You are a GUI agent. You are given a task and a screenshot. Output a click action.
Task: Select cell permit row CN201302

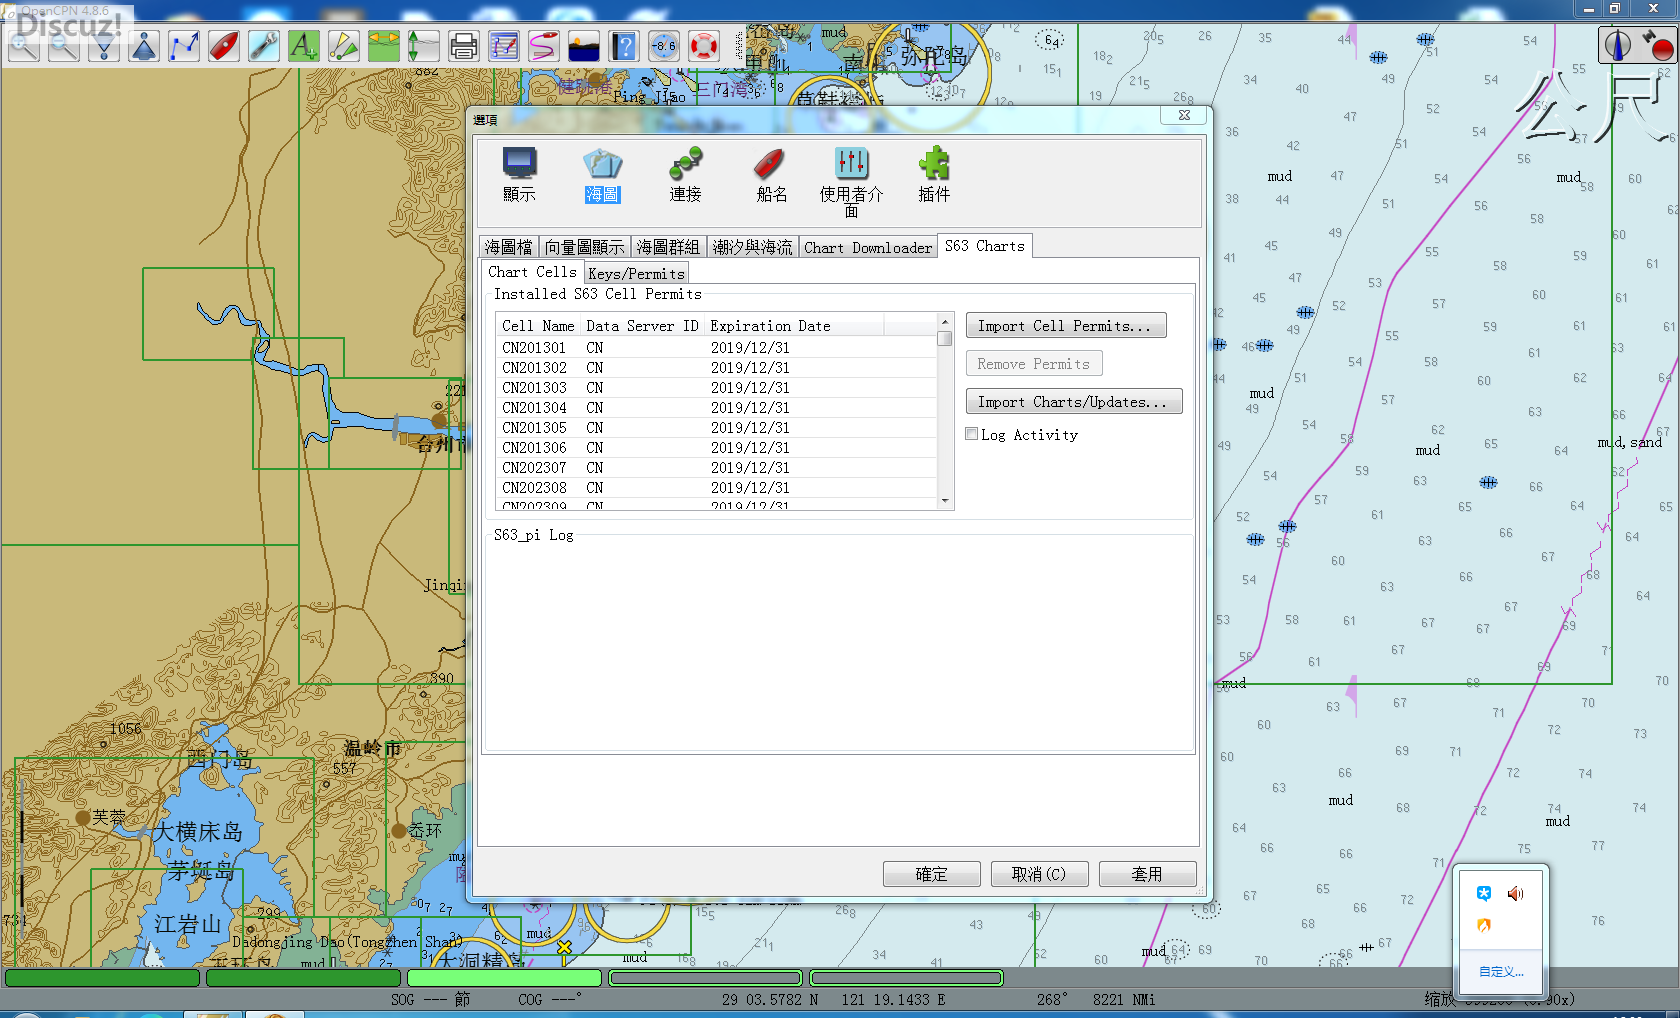(716, 368)
